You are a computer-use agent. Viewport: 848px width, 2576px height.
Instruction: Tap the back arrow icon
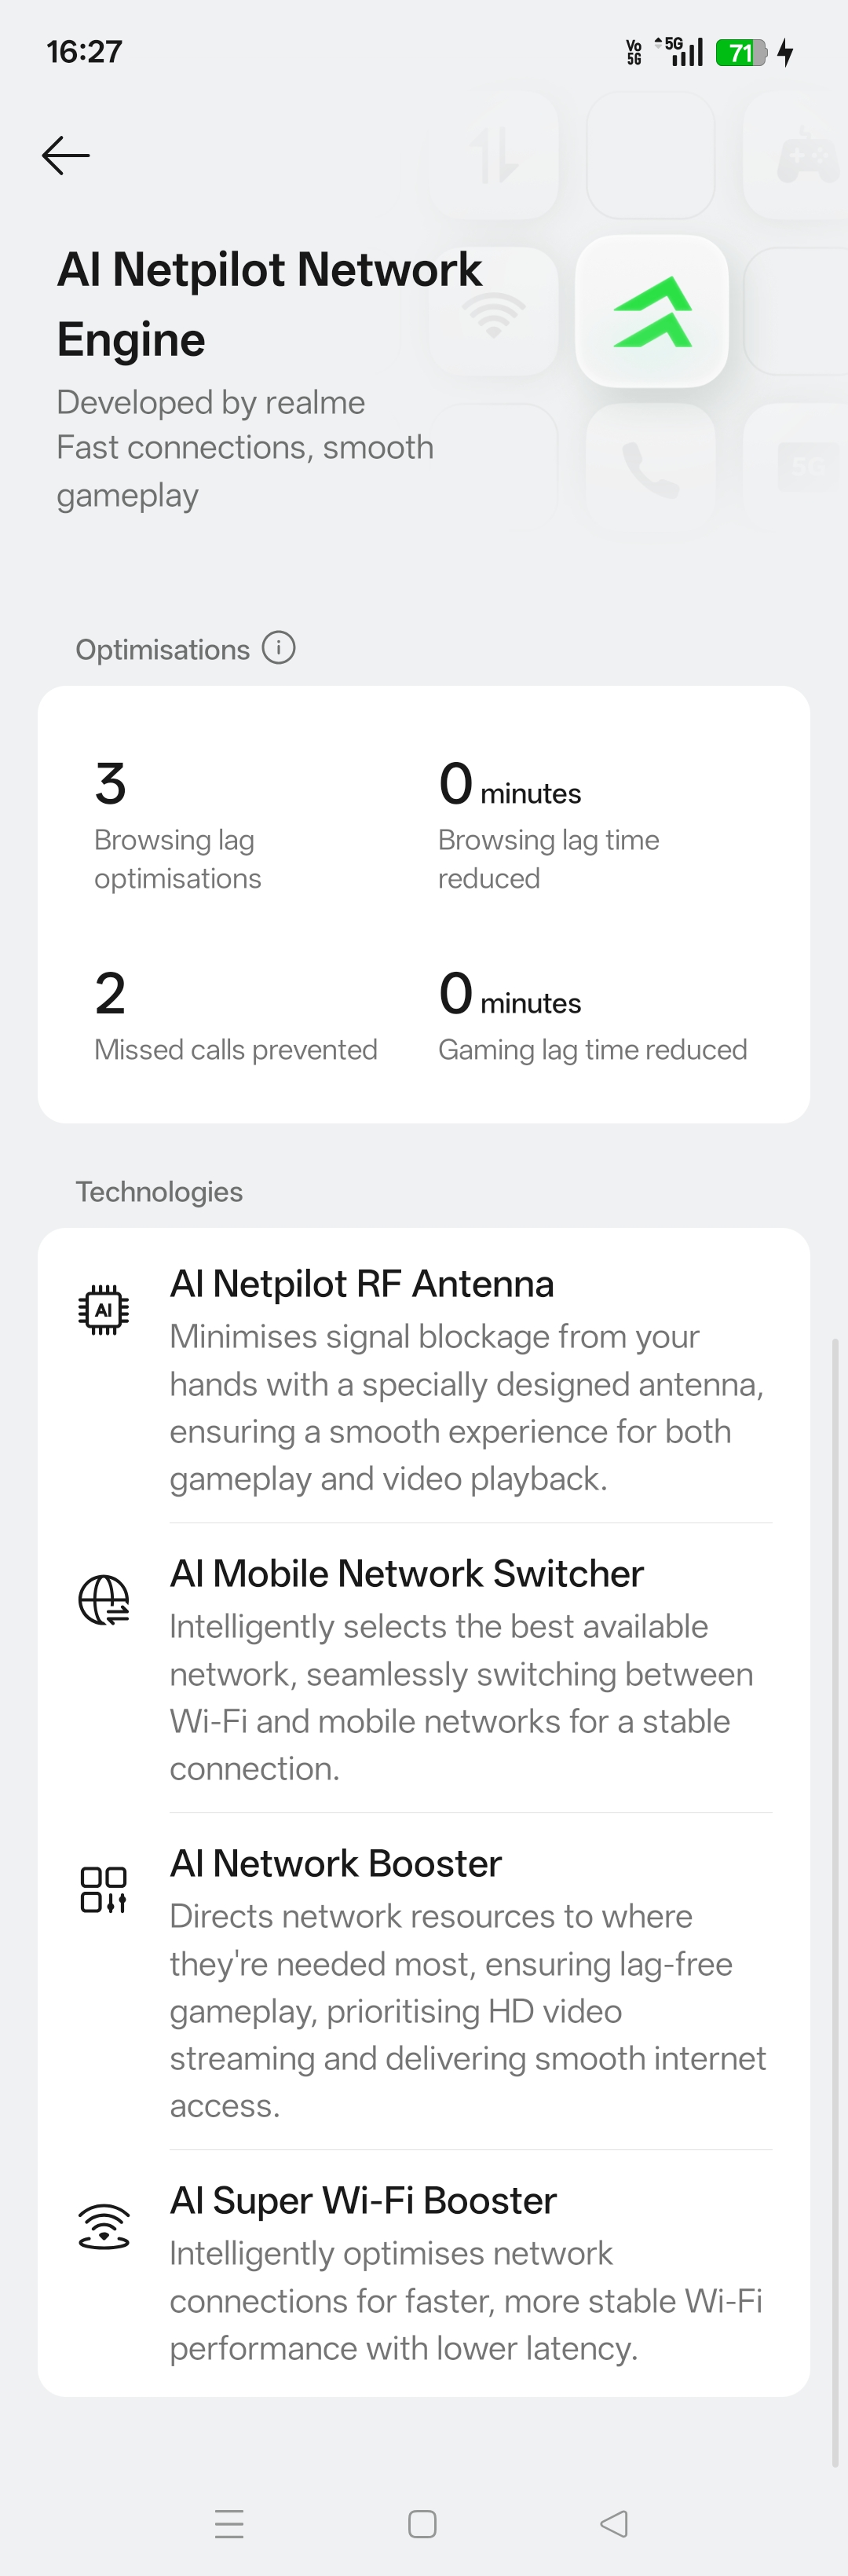pyautogui.click(x=66, y=156)
